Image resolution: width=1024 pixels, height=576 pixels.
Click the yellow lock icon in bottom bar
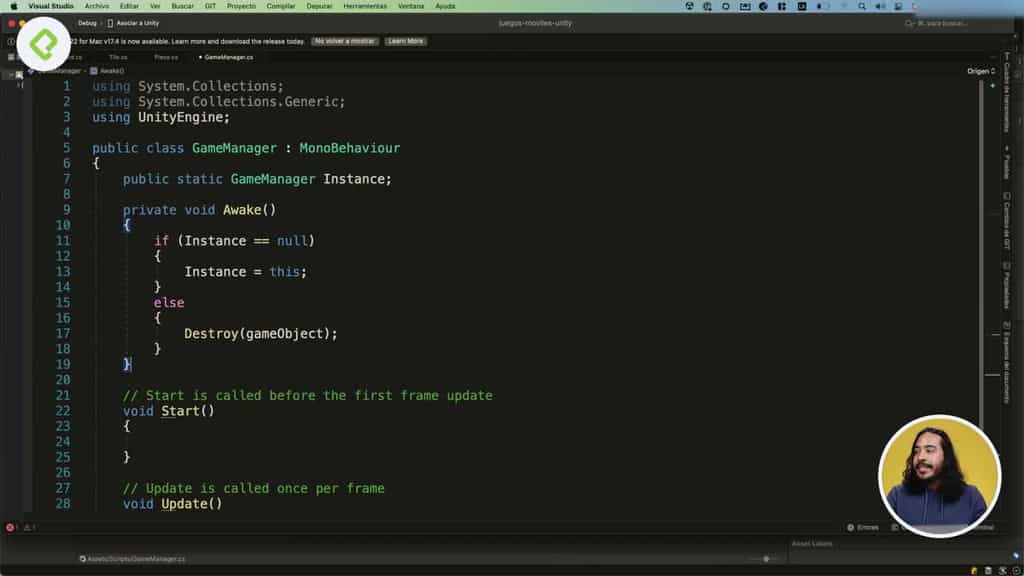(974, 571)
